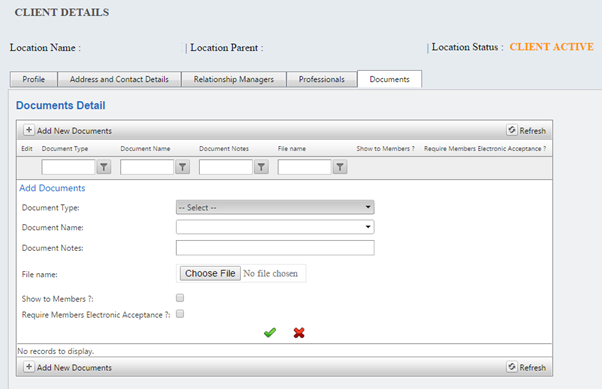Image resolution: width=602 pixels, height=389 pixels.
Task: Focus the Document Notes text field
Action: (275, 248)
